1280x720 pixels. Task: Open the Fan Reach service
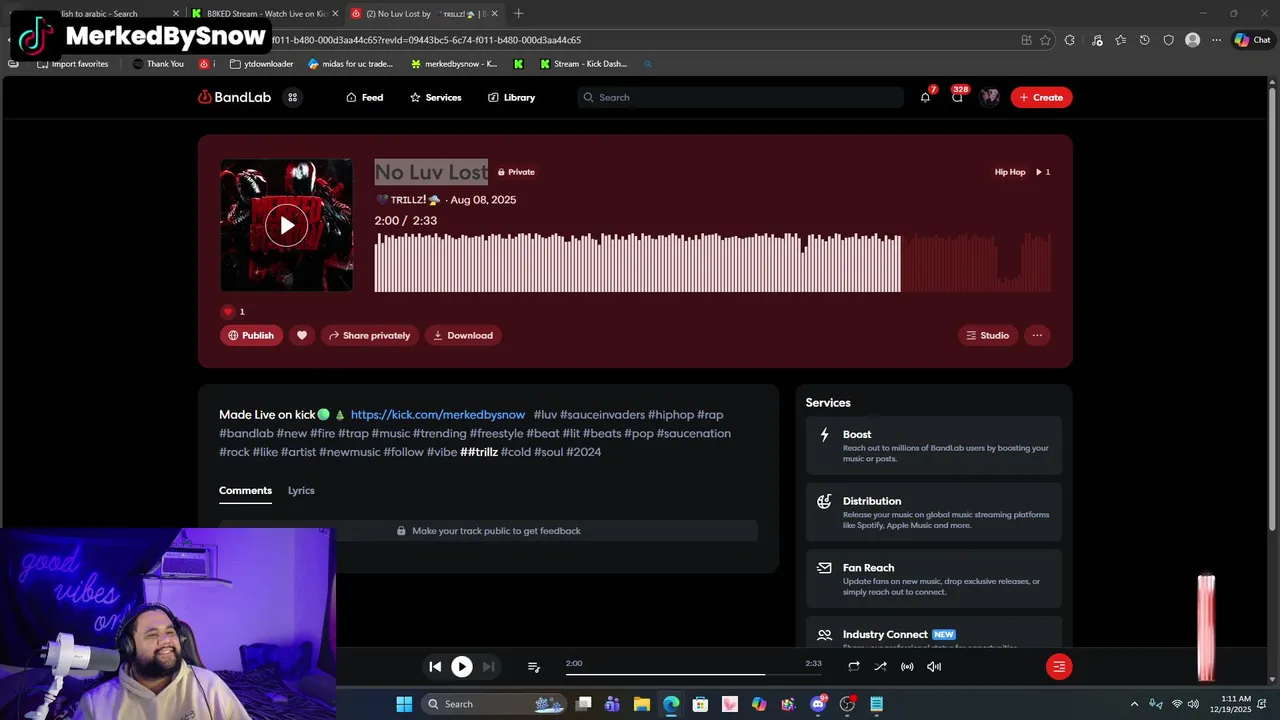point(934,579)
